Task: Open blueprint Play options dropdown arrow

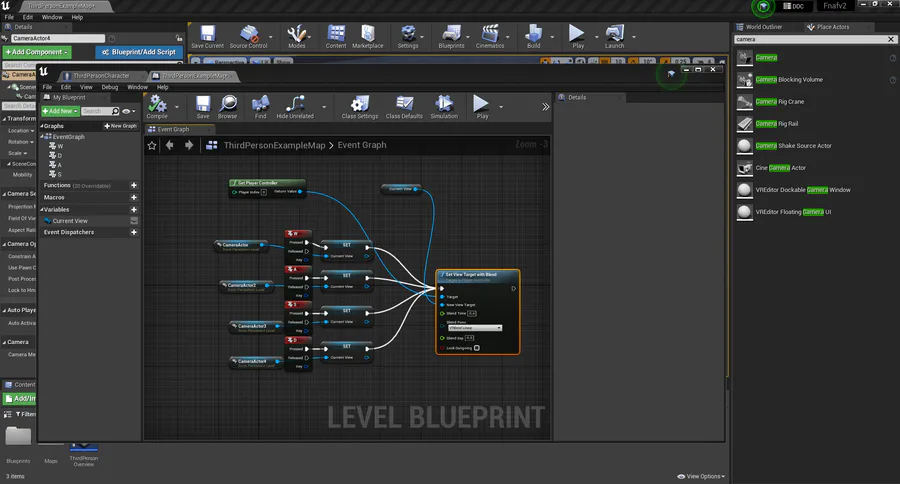Action: (x=501, y=107)
